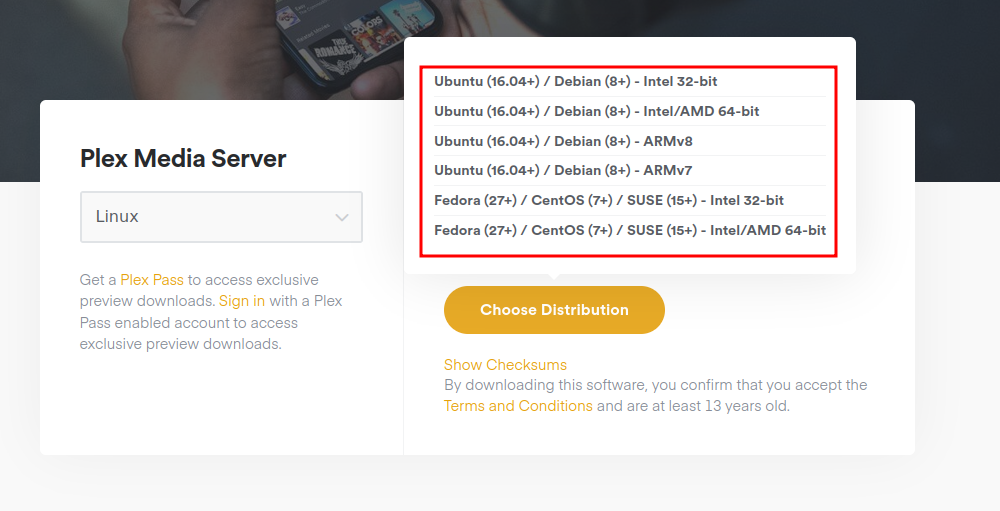Viewport: 1000px width, 511px height.
Task: Click the Plex Media Server heading
Action: click(x=183, y=159)
